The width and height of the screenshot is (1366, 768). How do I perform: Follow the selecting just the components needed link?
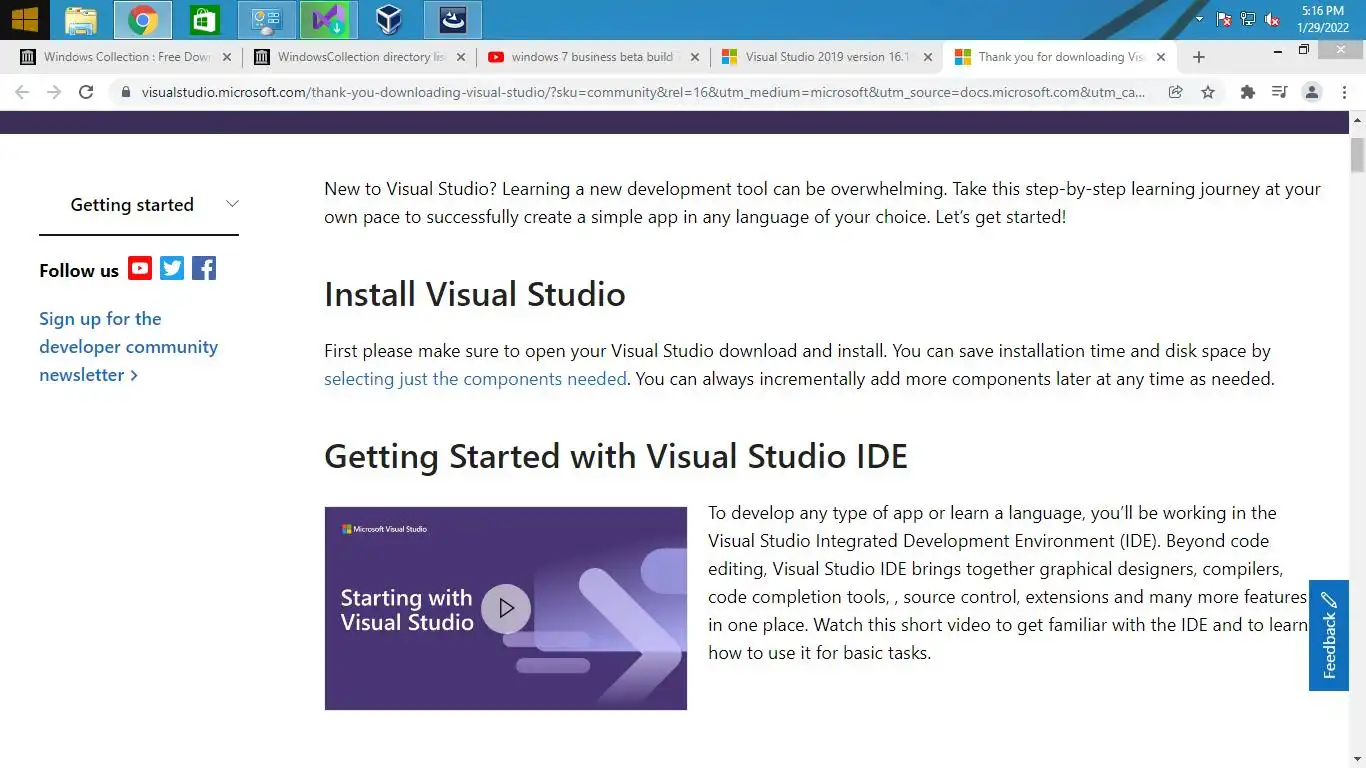(475, 379)
